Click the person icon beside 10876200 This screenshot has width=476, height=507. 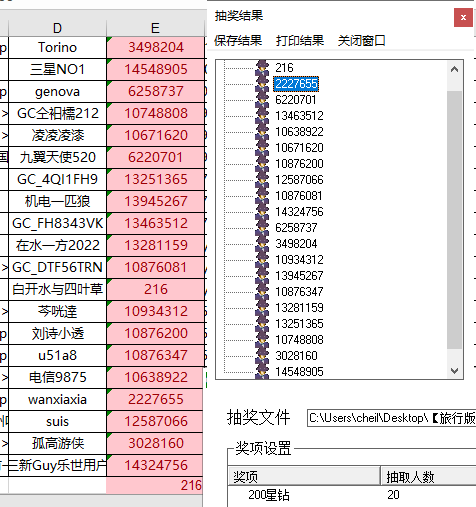pyautogui.click(x=262, y=164)
